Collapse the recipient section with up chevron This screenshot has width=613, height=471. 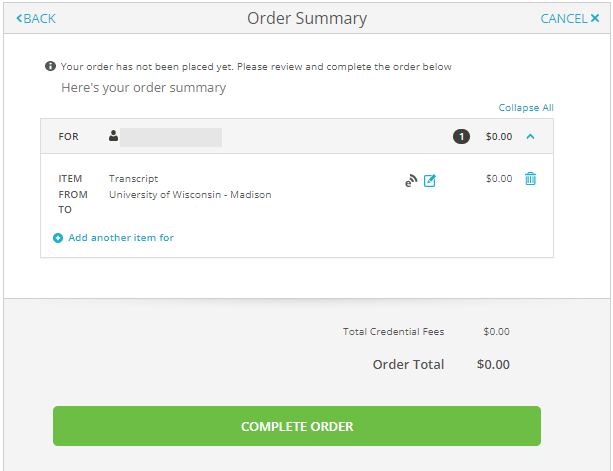click(530, 136)
